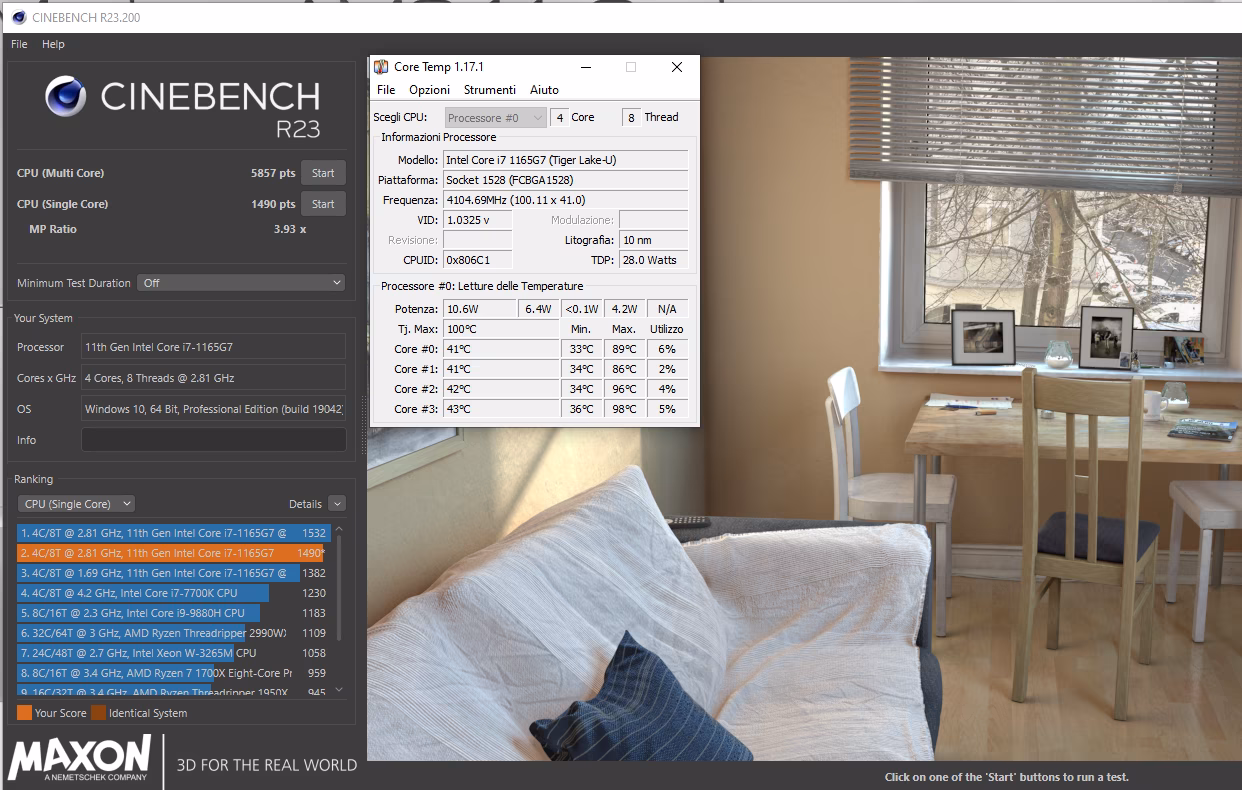Click the Processor field in Your System
The width and height of the screenshot is (1242, 790).
point(213,347)
